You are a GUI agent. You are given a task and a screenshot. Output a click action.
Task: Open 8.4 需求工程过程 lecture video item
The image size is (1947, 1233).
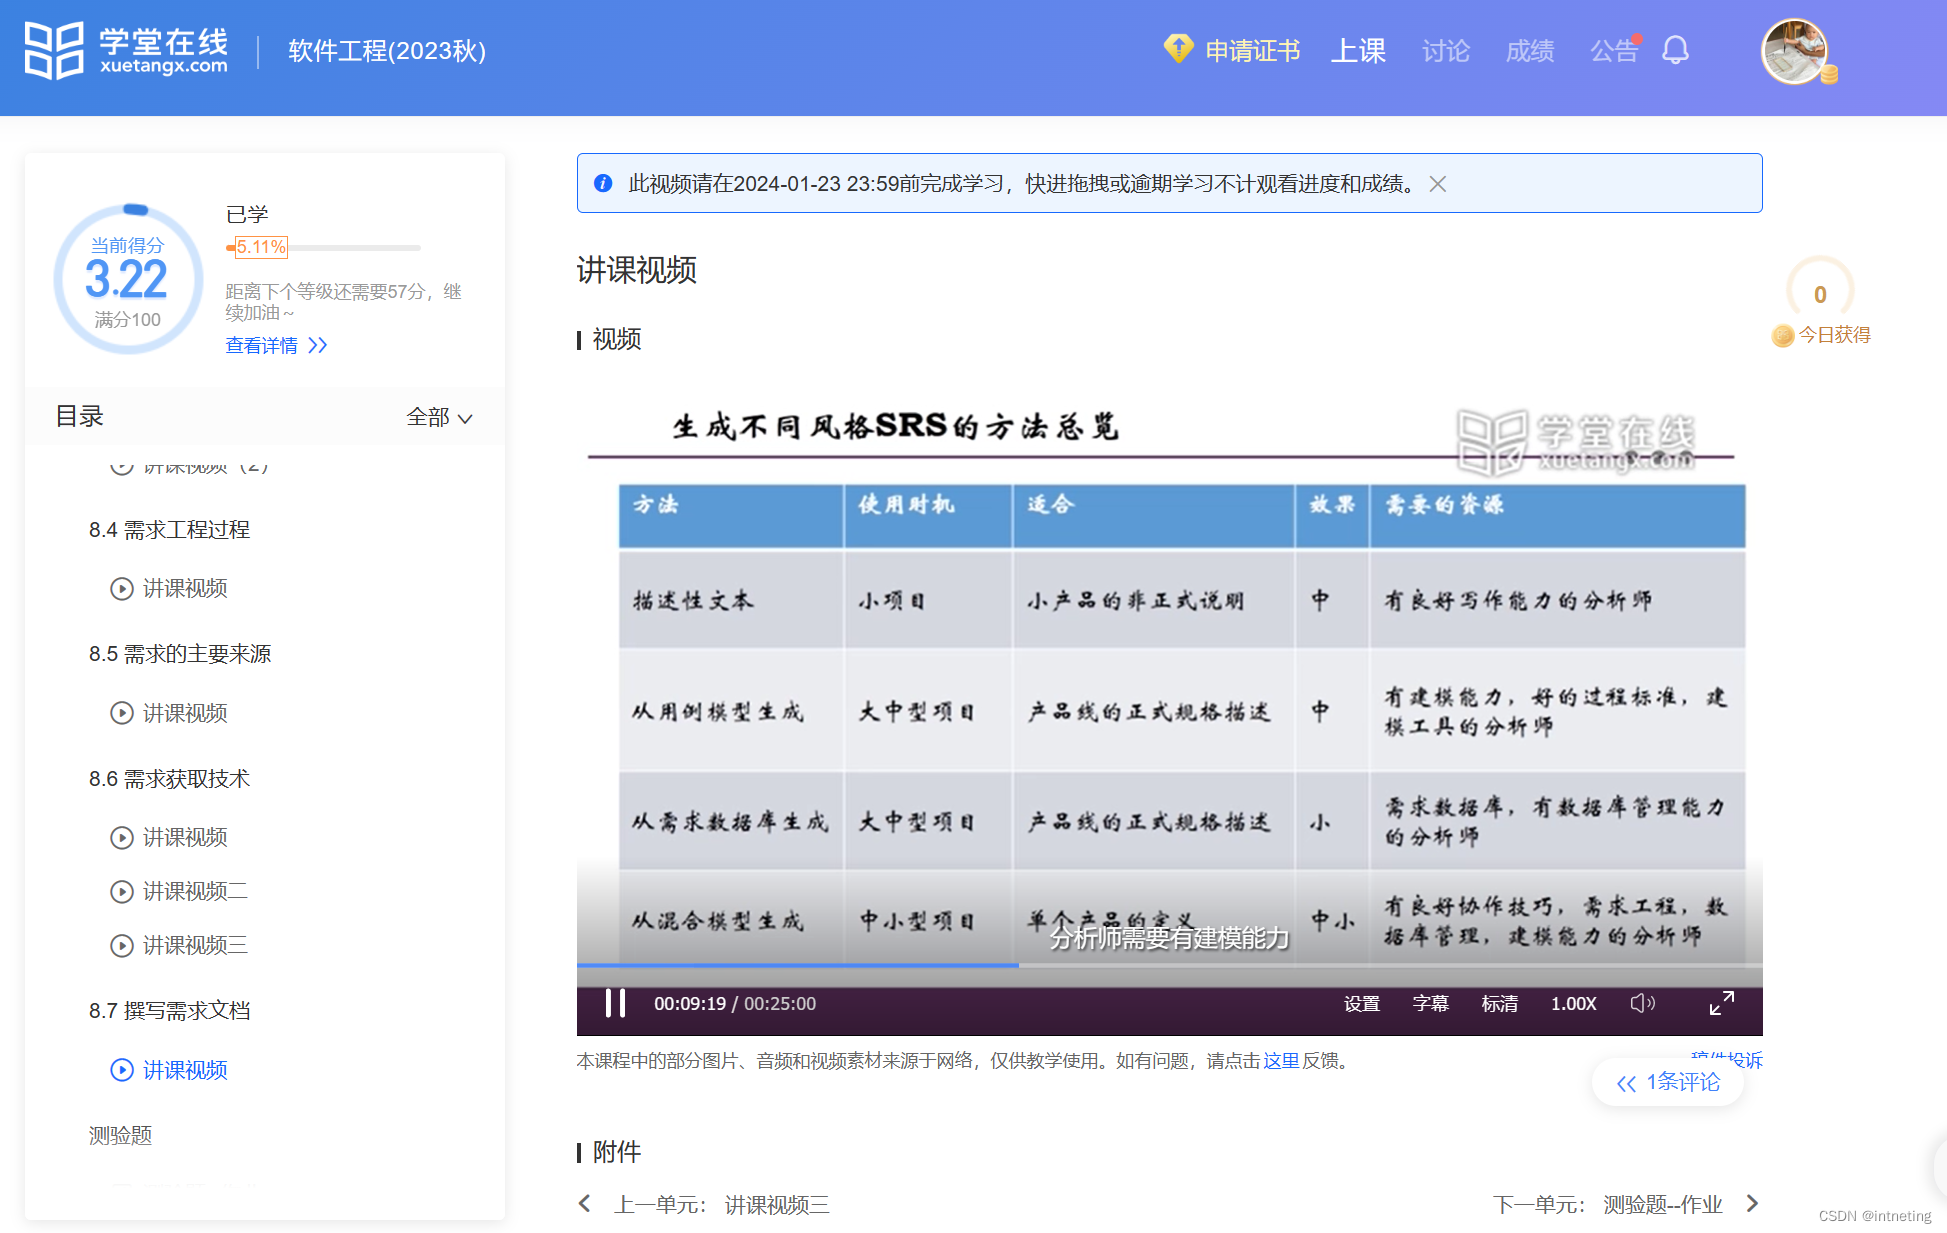click(184, 589)
